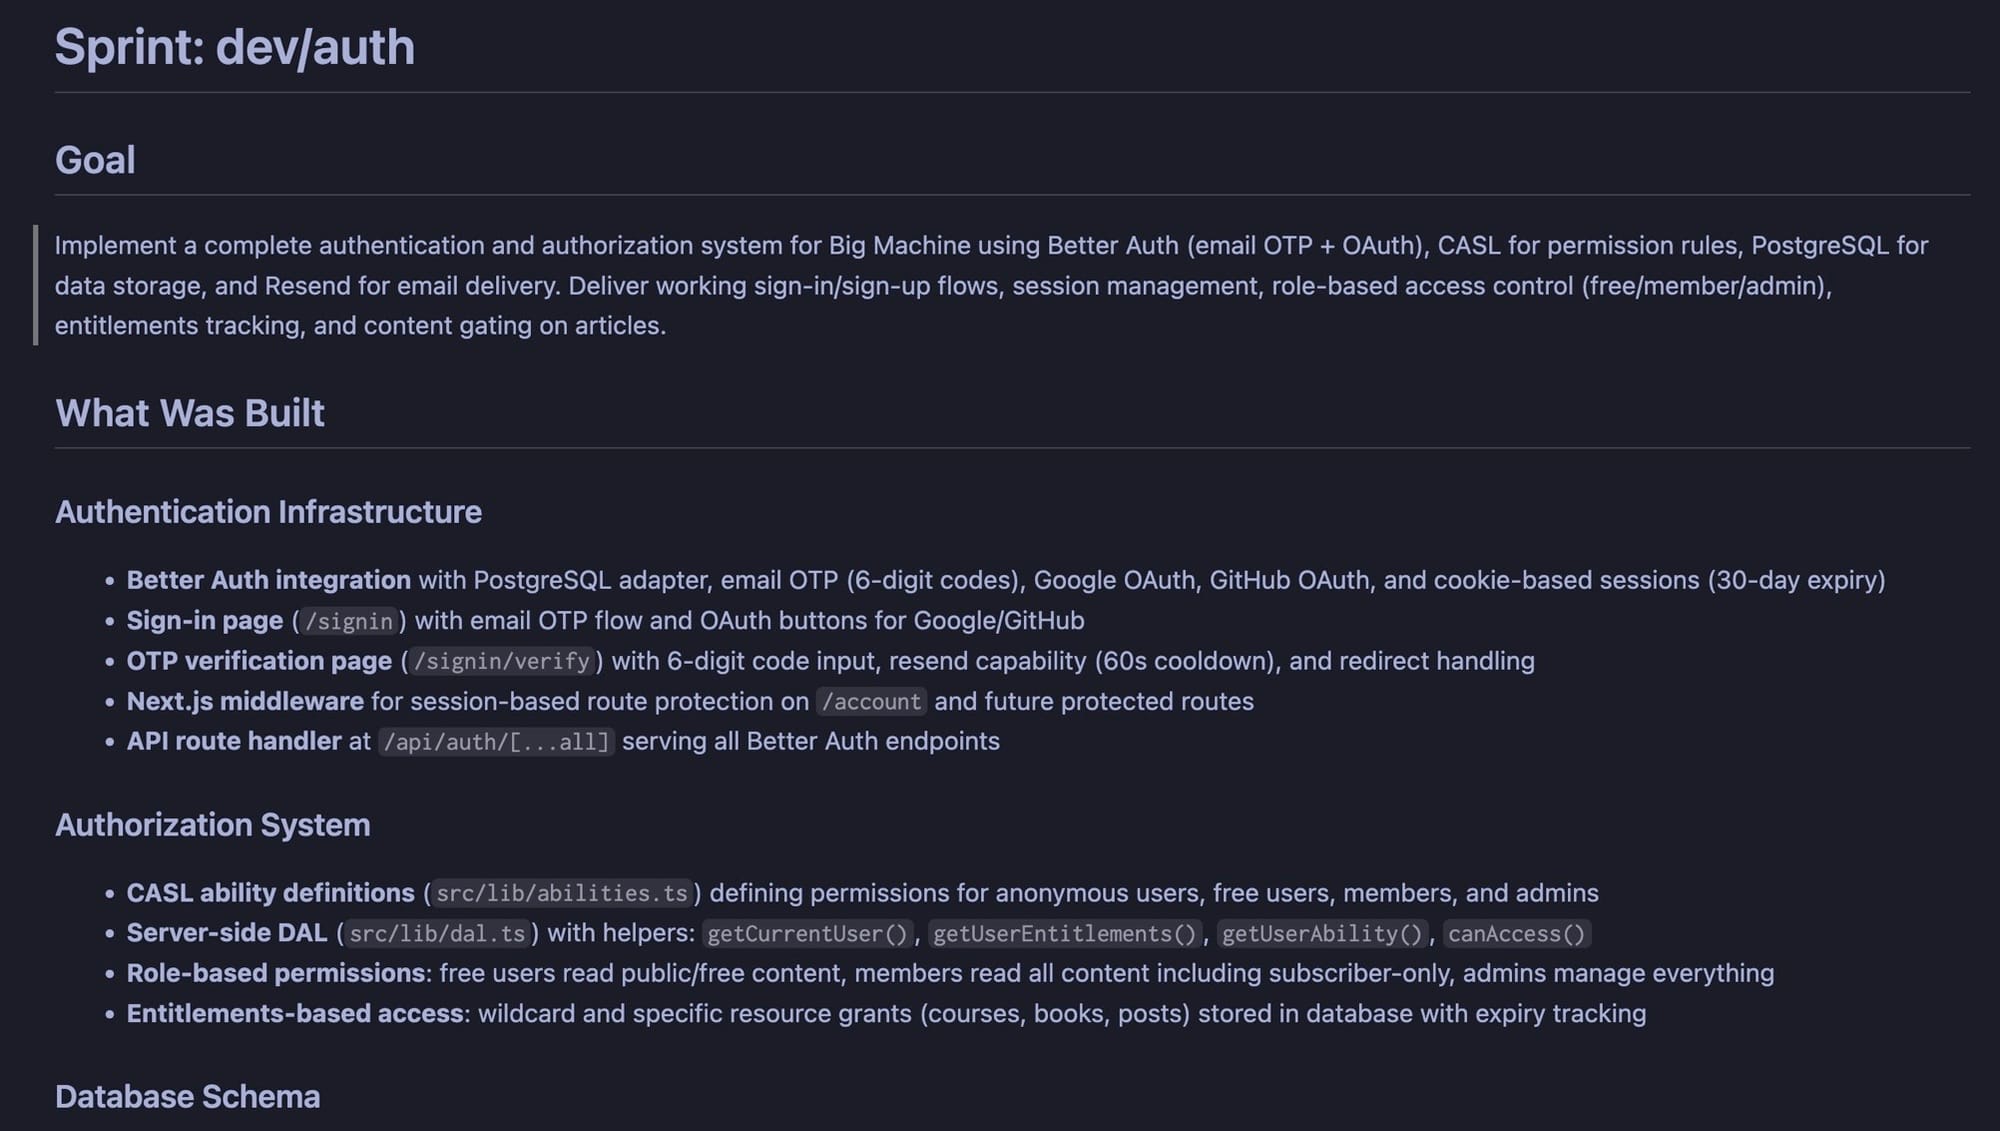Click the canAccess() code snippet

point(1516,934)
